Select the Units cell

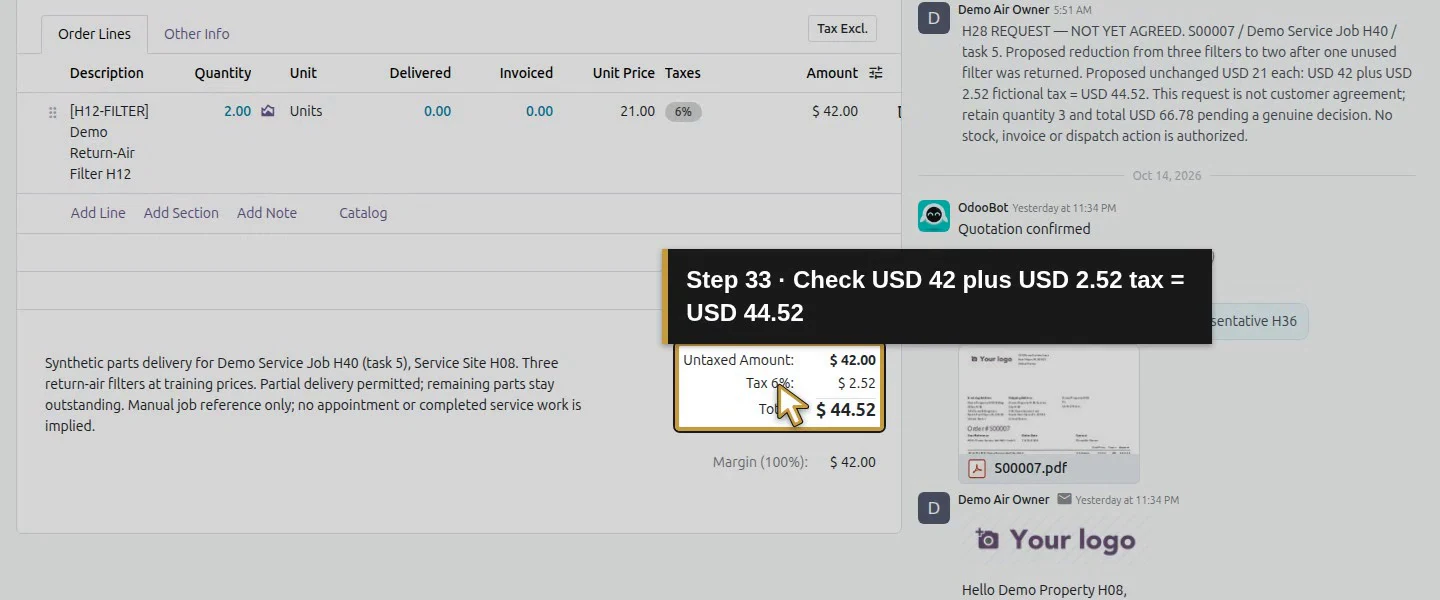click(306, 111)
